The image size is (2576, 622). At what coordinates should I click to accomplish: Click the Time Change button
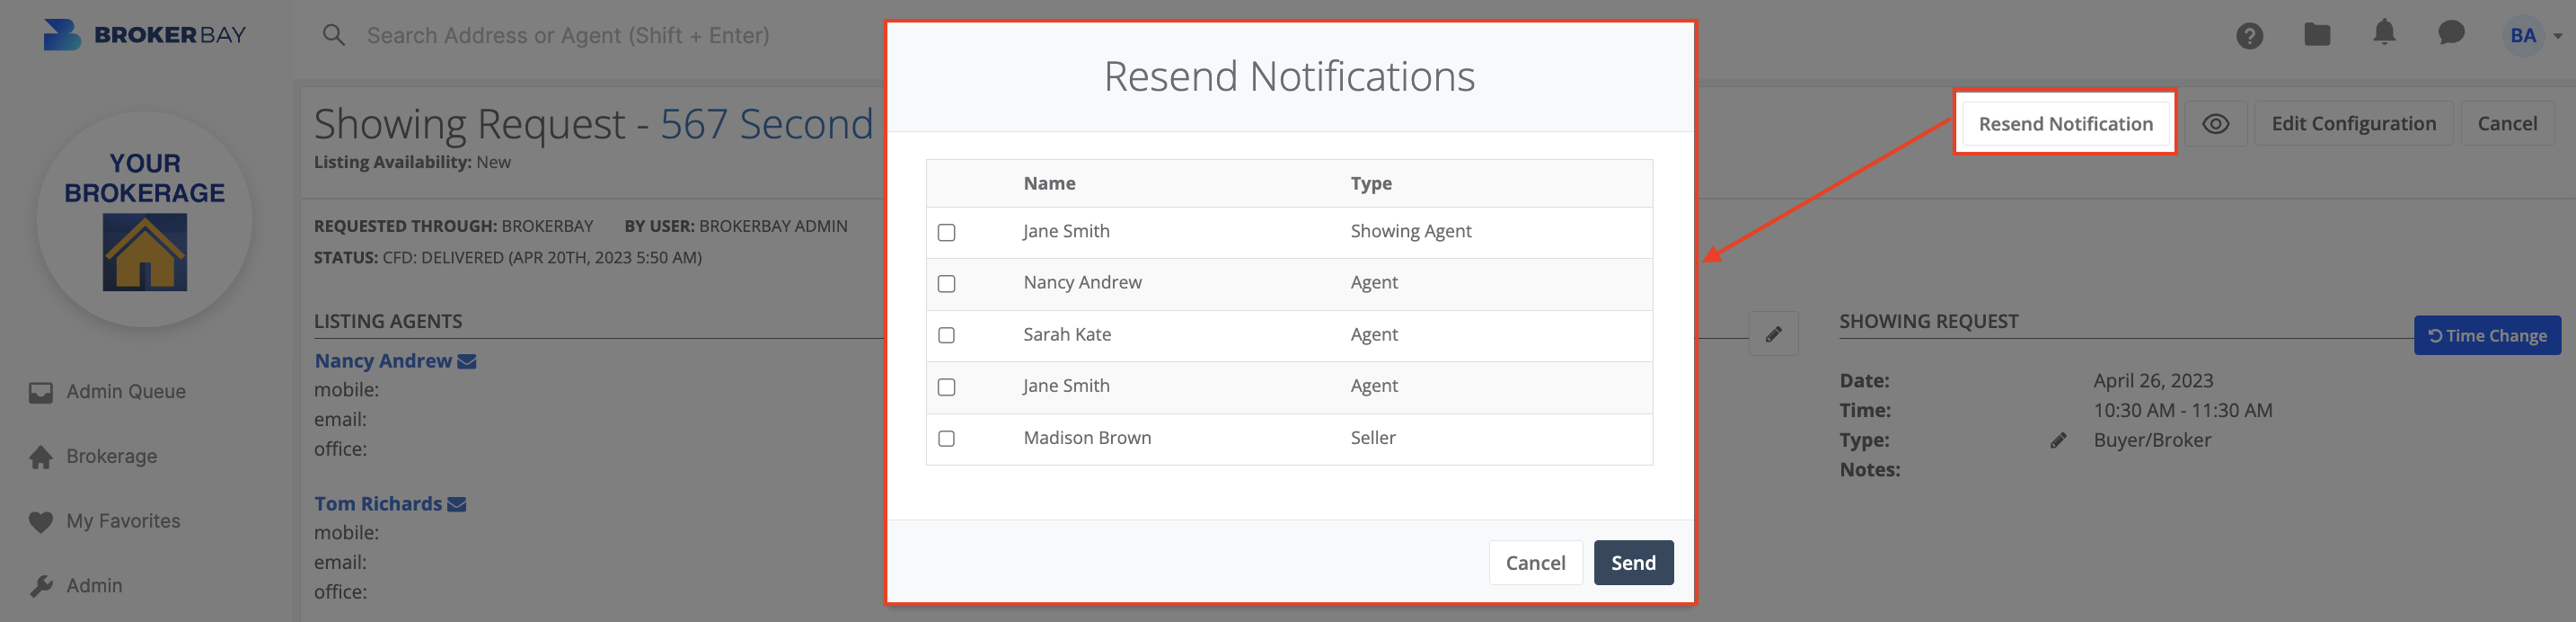point(2487,336)
